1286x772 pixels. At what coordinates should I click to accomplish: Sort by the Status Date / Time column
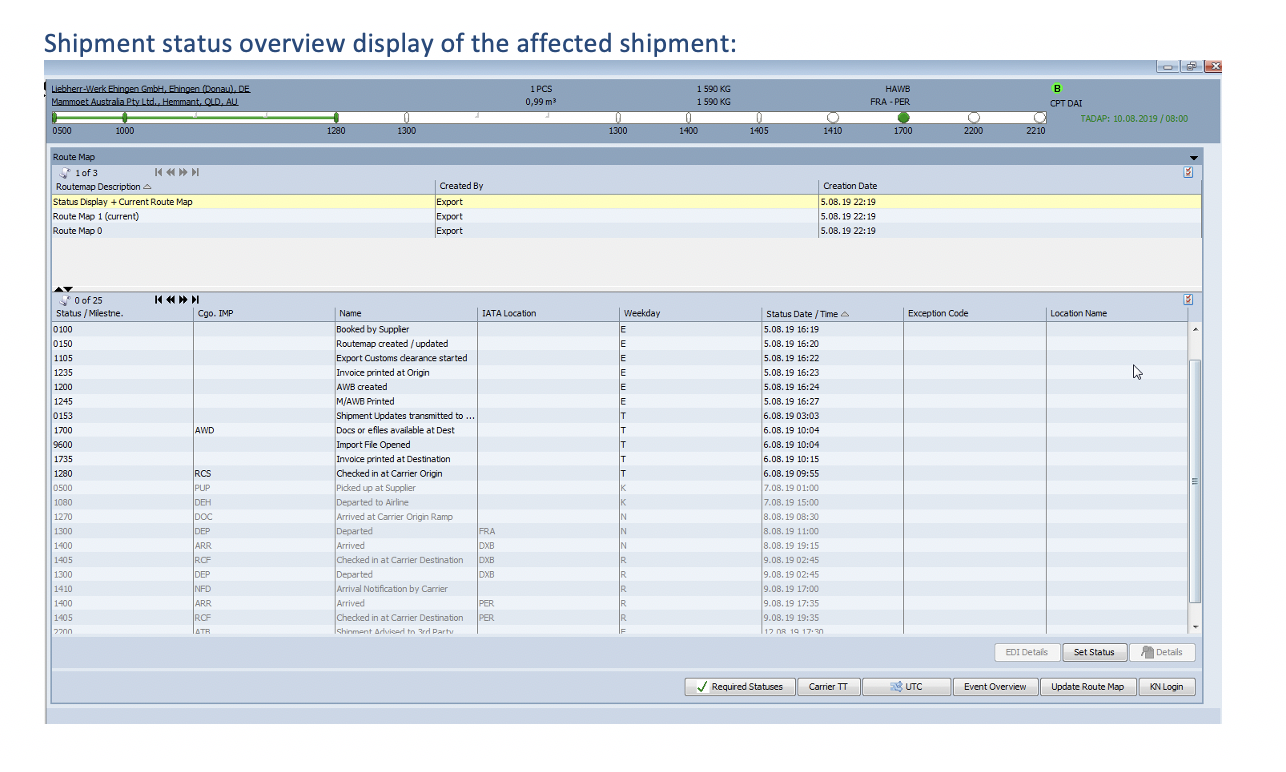(x=800, y=312)
